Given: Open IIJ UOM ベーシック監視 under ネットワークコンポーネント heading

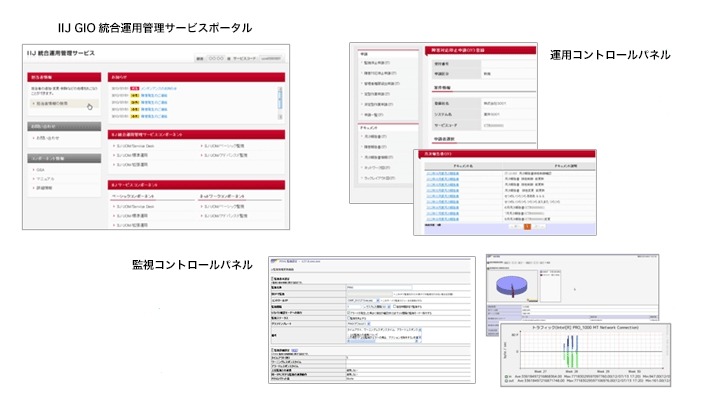Looking at the screenshot, I should (224, 207).
